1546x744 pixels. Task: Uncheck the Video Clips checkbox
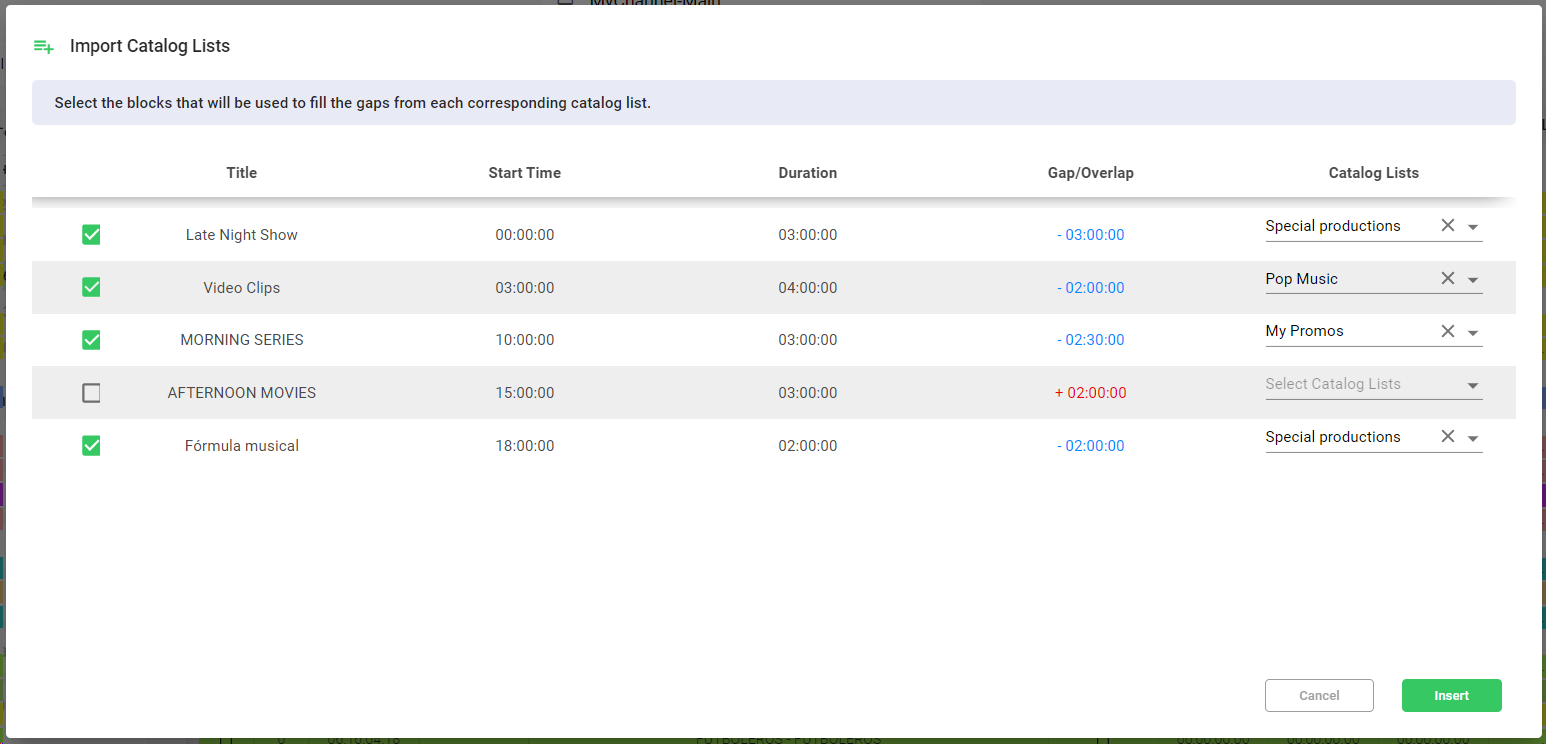pyautogui.click(x=91, y=288)
